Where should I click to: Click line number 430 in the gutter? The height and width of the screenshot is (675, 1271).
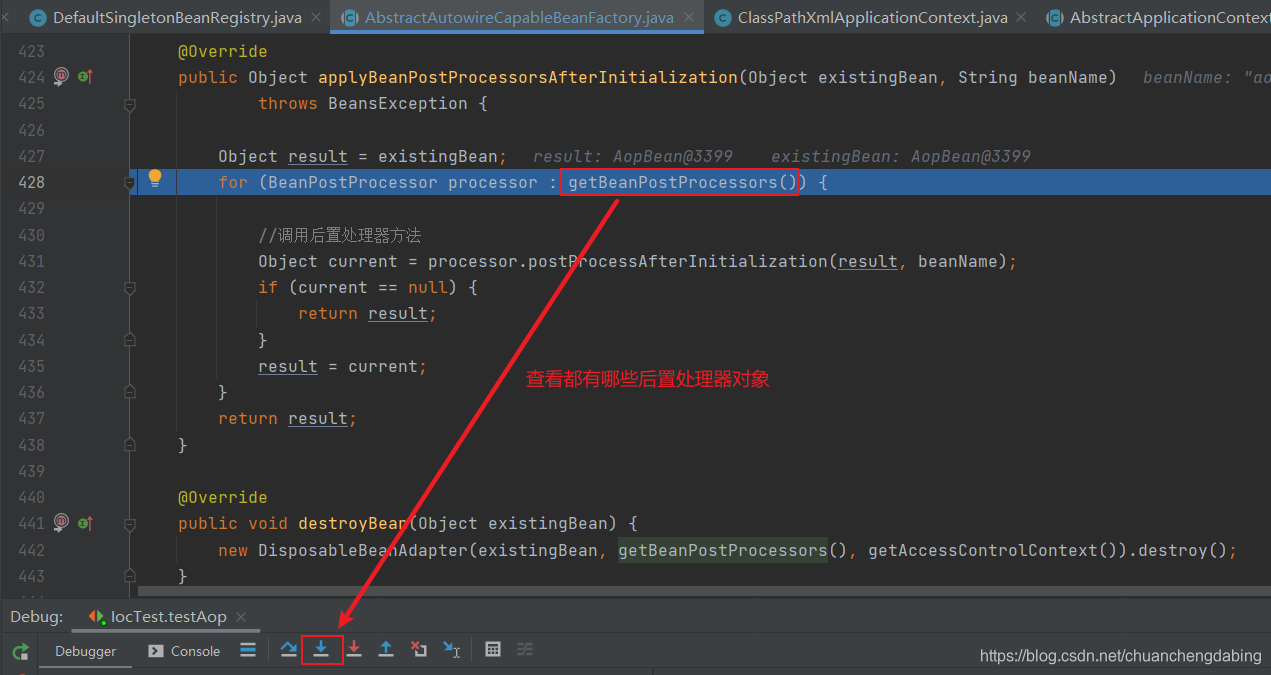coord(31,235)
